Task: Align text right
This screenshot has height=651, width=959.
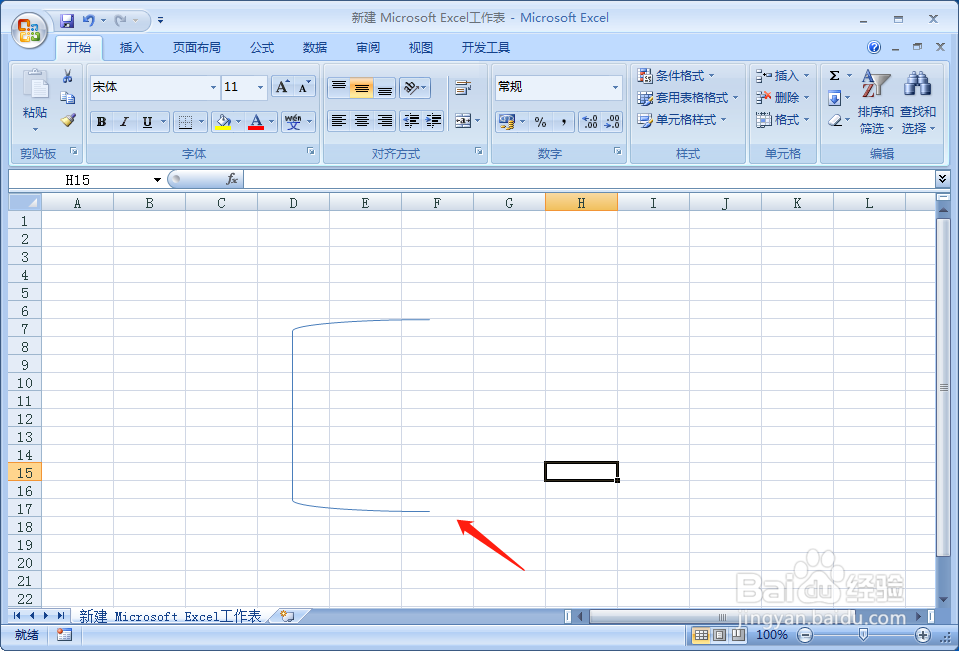Action: [385, 121]
